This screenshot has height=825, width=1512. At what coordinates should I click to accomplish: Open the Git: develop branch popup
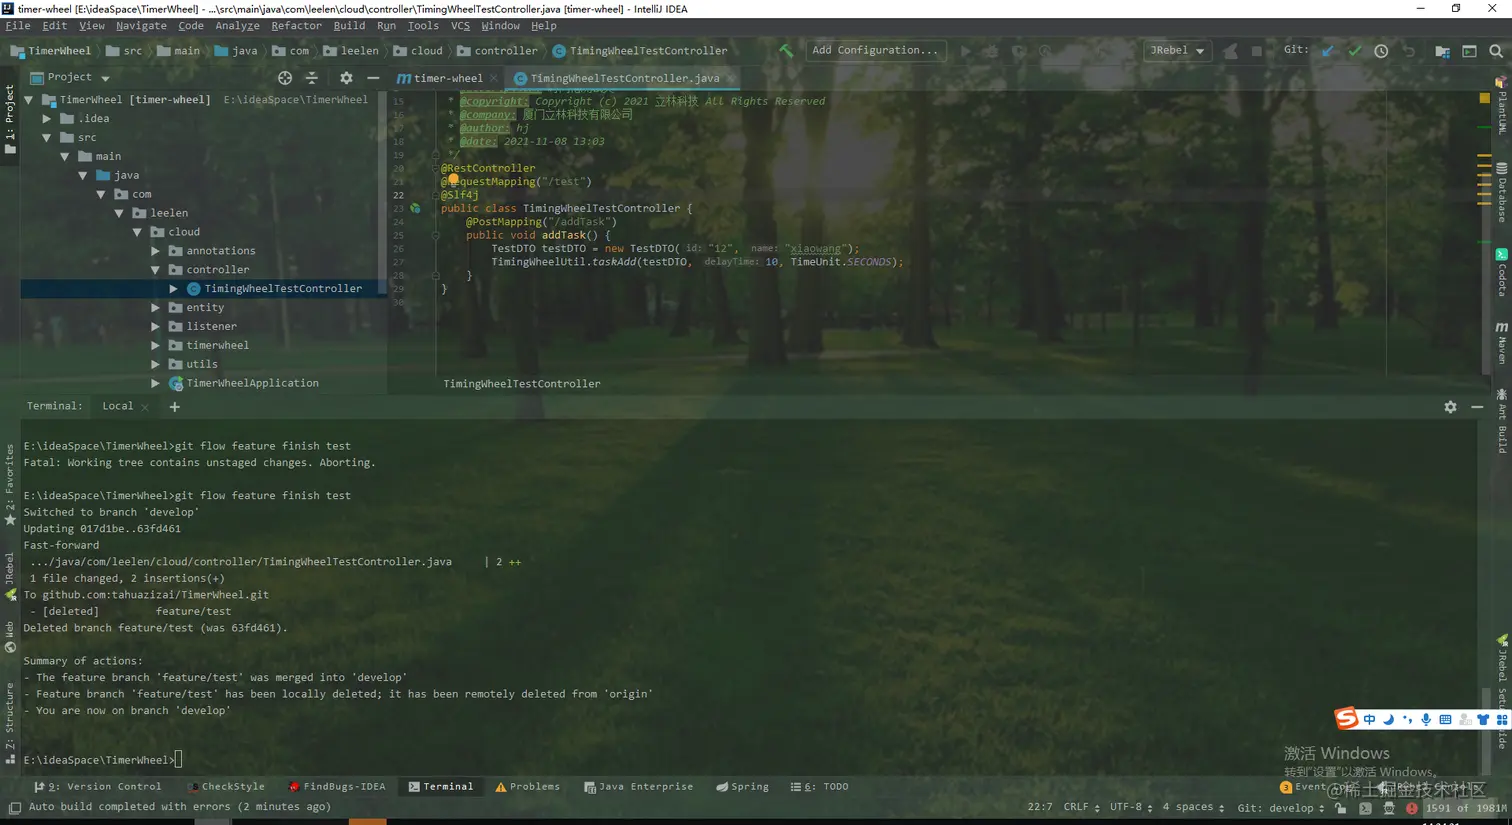1280,808
